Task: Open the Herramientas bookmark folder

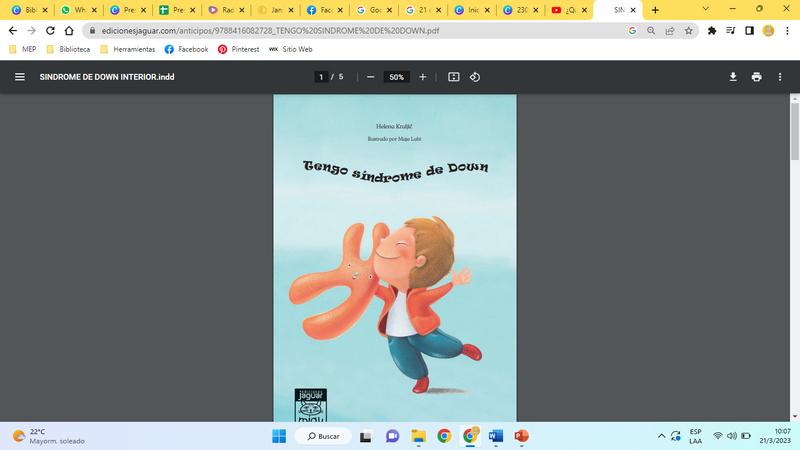Action: 128,49
